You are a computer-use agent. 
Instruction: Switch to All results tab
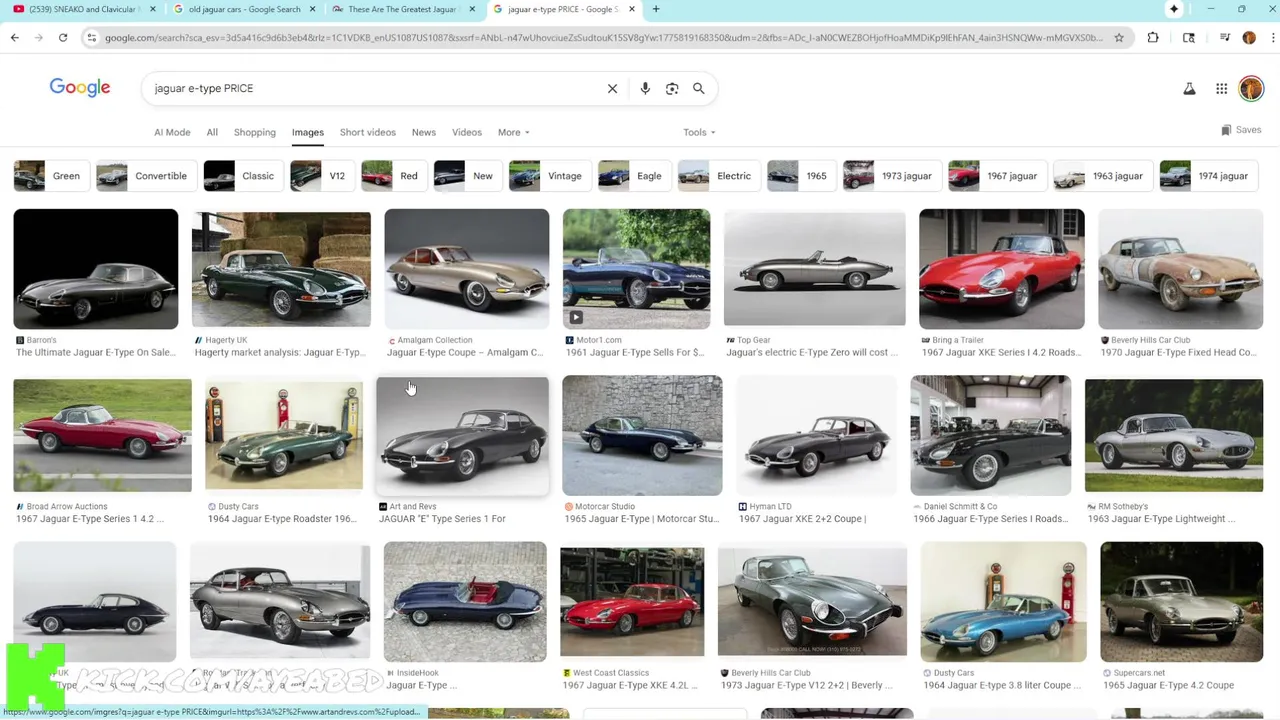(x=212, y=132)
